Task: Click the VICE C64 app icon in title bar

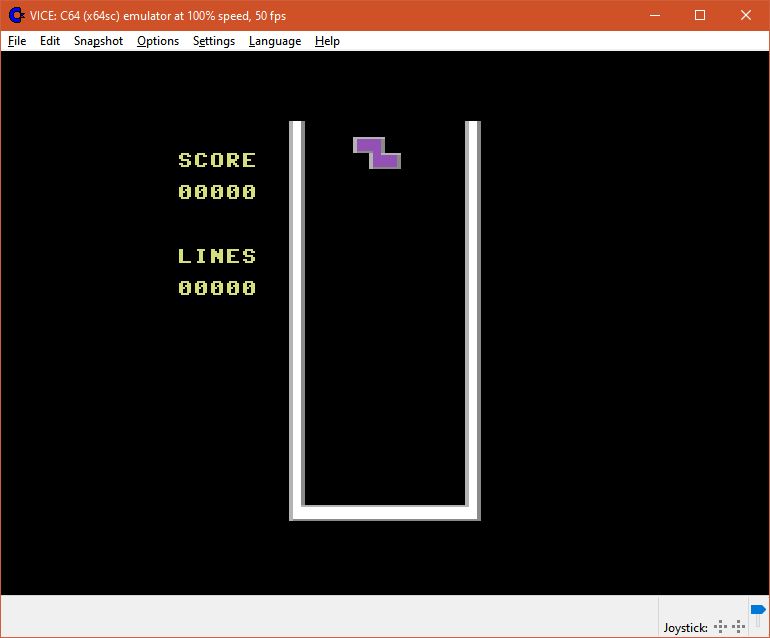Action: pos(17,15)
